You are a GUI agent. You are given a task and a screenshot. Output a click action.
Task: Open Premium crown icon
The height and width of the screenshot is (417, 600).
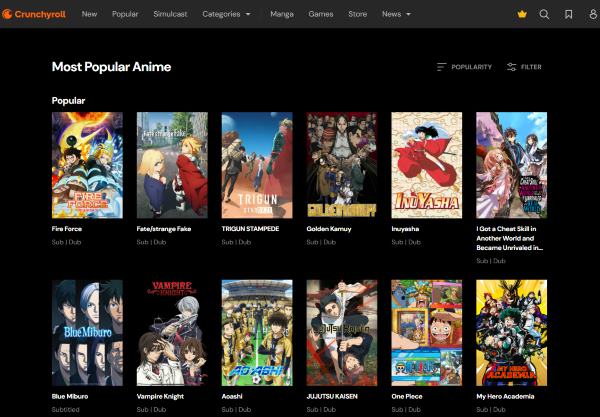point(522,14)
